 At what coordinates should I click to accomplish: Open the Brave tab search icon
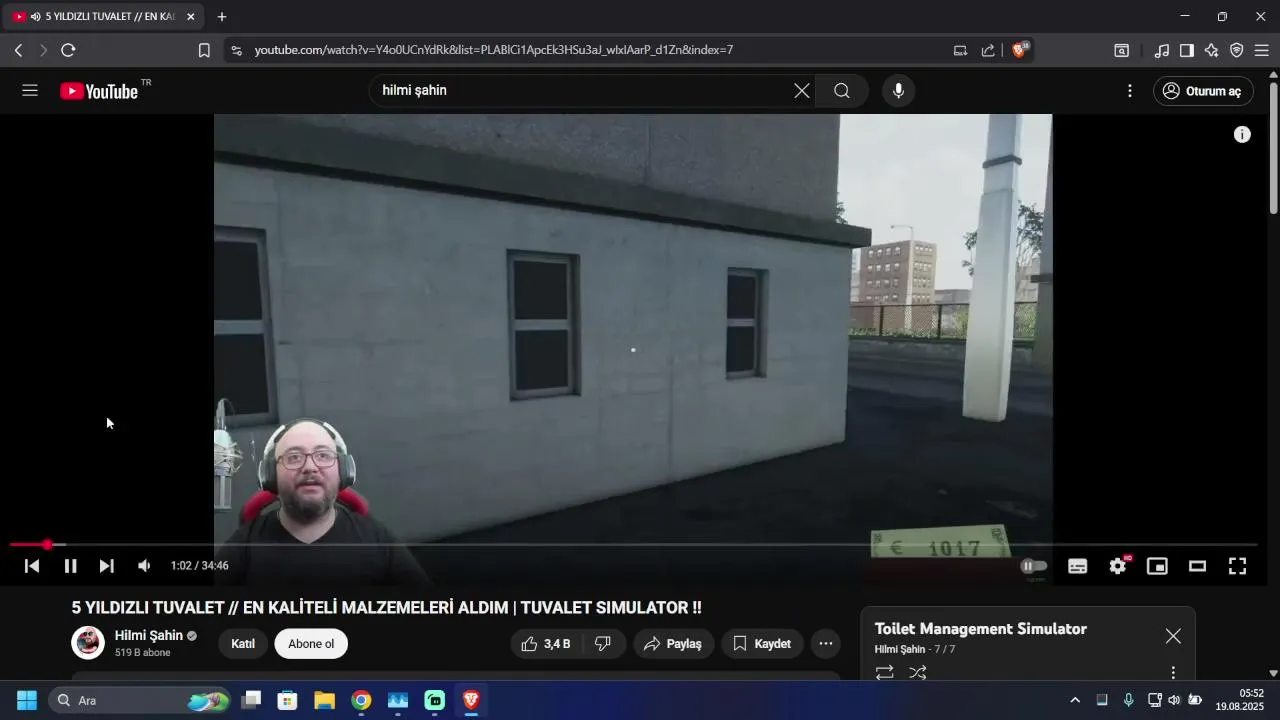coord(1122,50)
